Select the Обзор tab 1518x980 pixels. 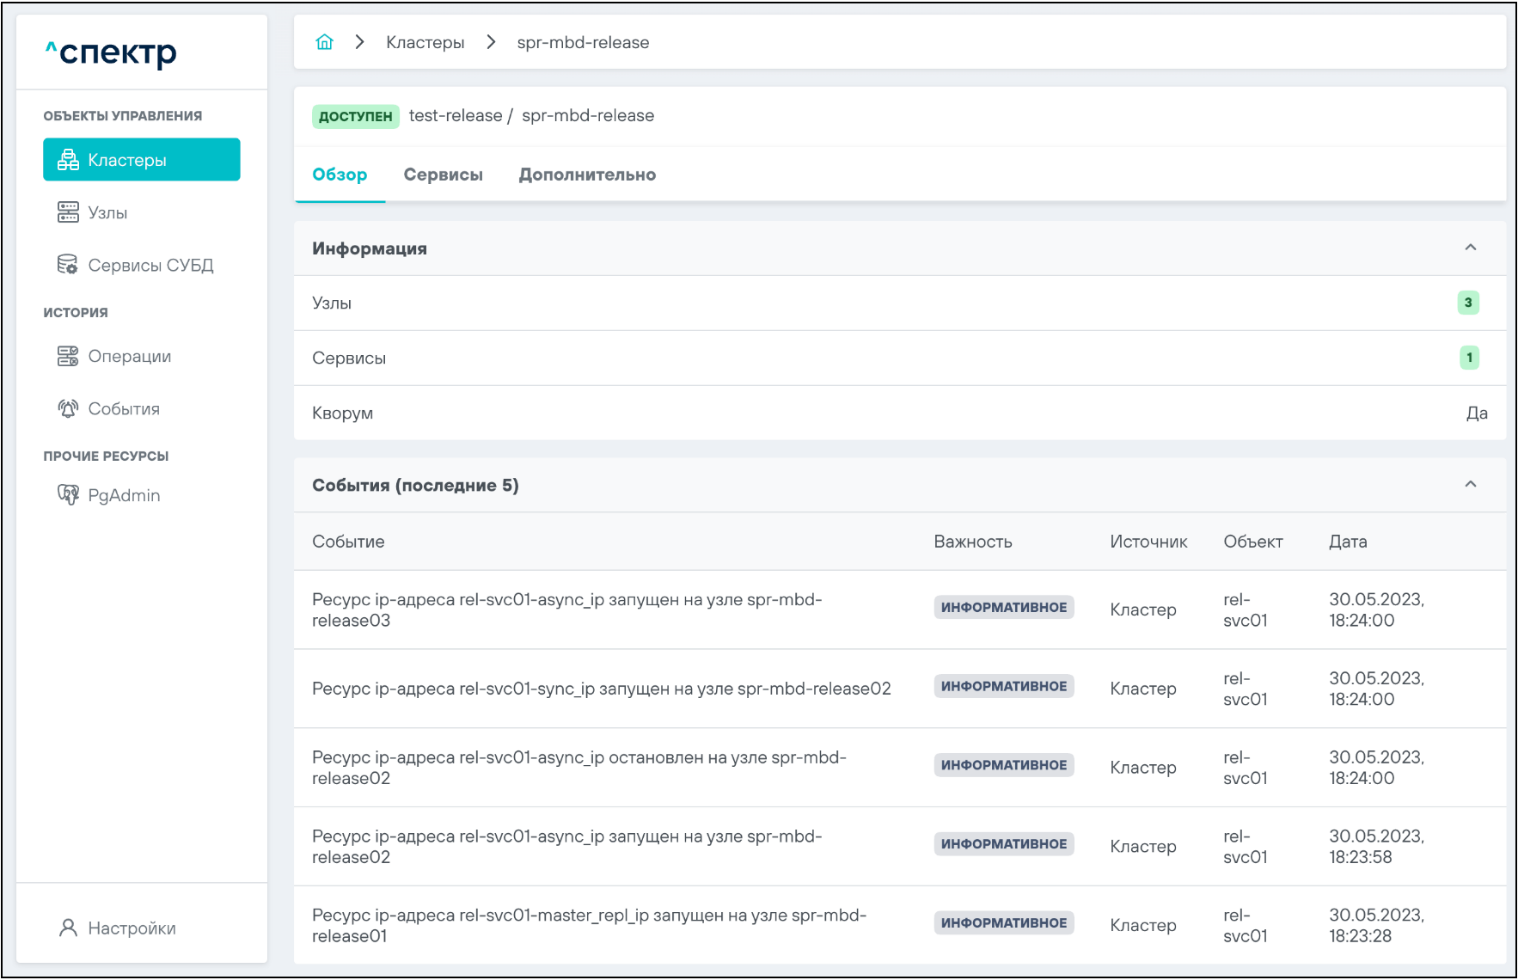[340, 175]
